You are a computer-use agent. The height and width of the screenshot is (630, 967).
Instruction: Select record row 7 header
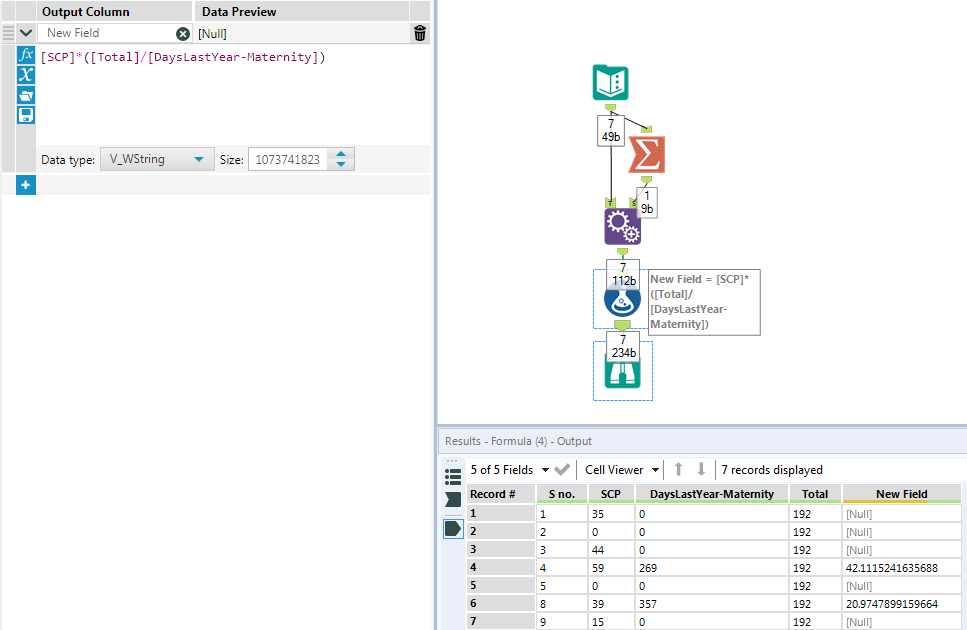click(x=501, y=621)
